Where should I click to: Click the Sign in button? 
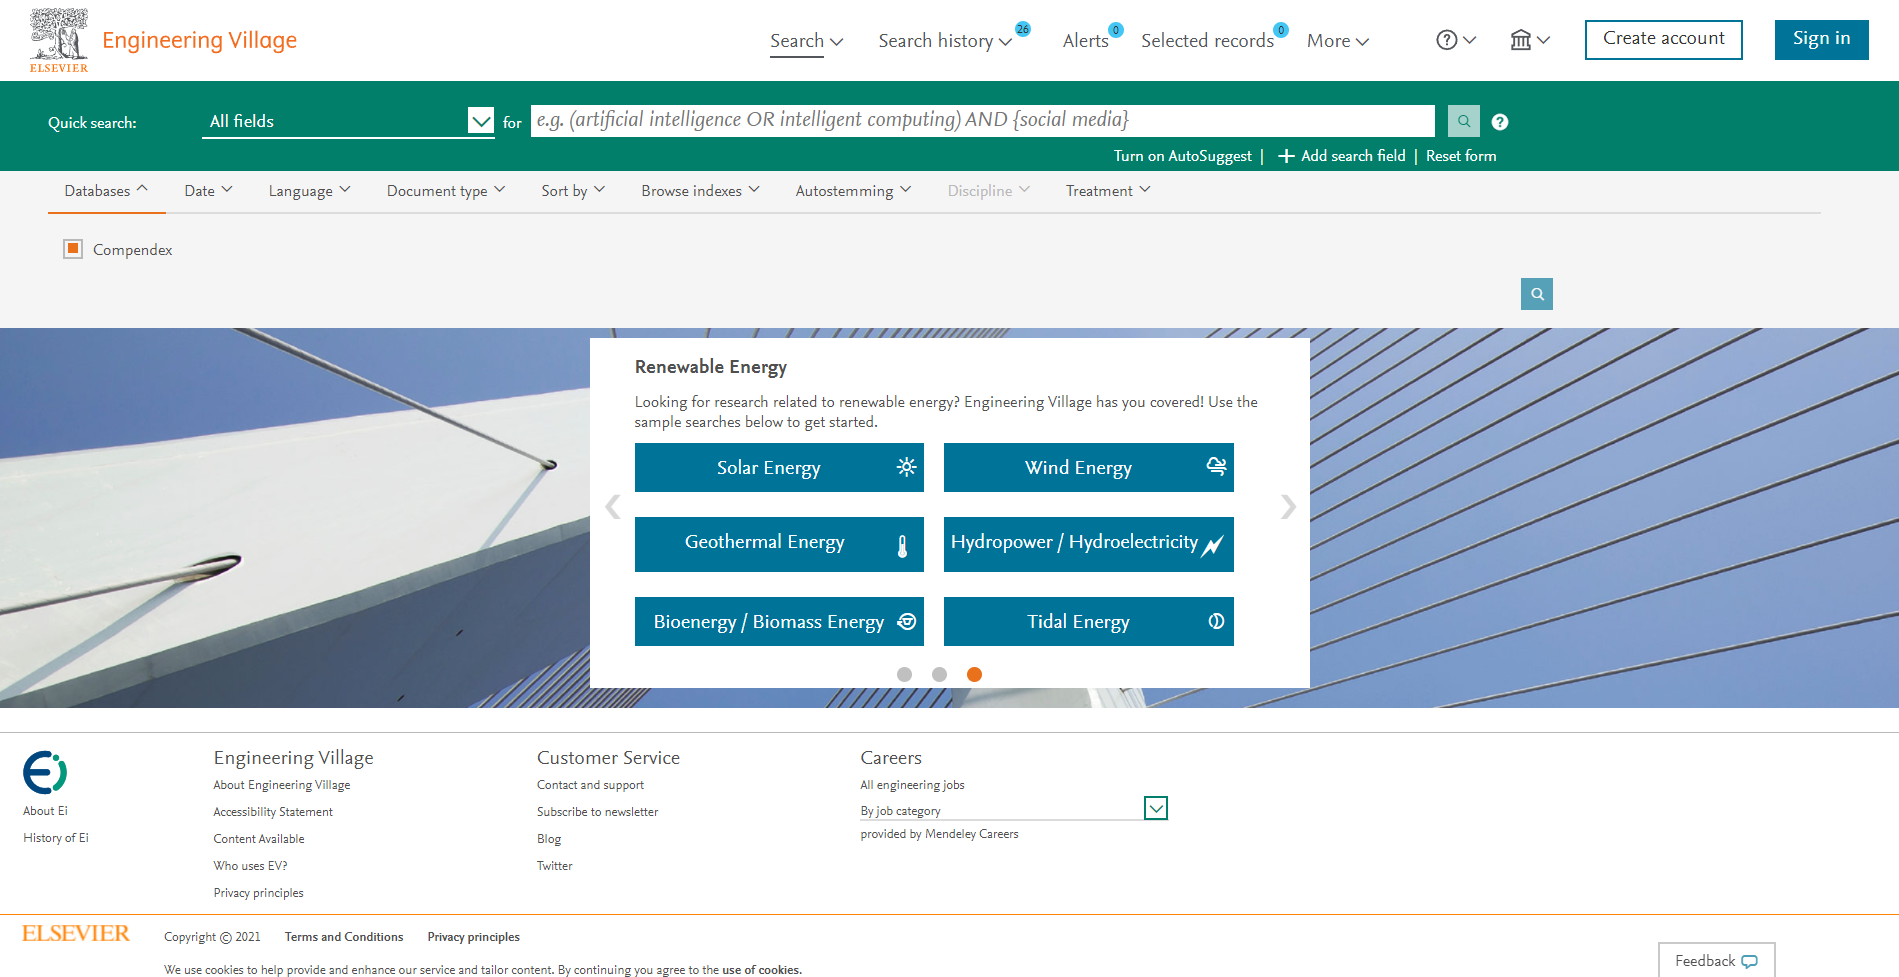coord(1822,40)
